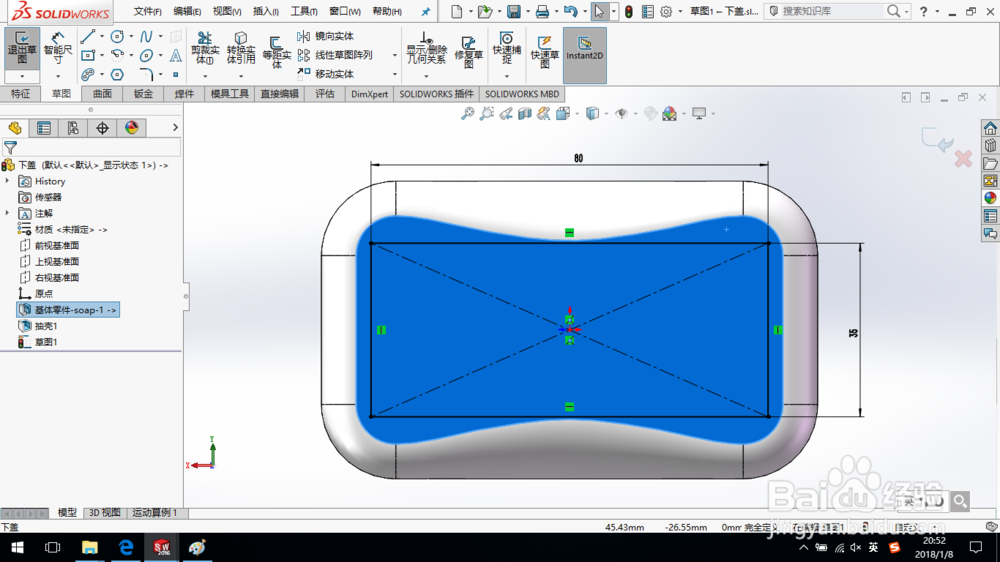Click the Rebuild (traffic light) icon
Viewport: 1000px width, 562px height.
click(x=629, y=11)
